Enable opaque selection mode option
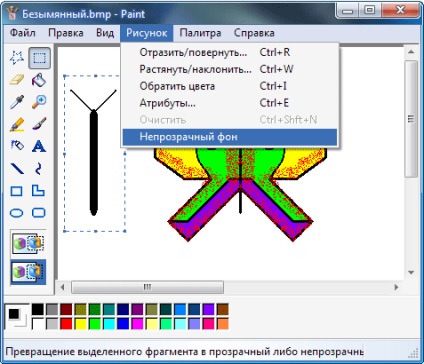This screenshot has width=424, height=364. [x=28, y=244]
